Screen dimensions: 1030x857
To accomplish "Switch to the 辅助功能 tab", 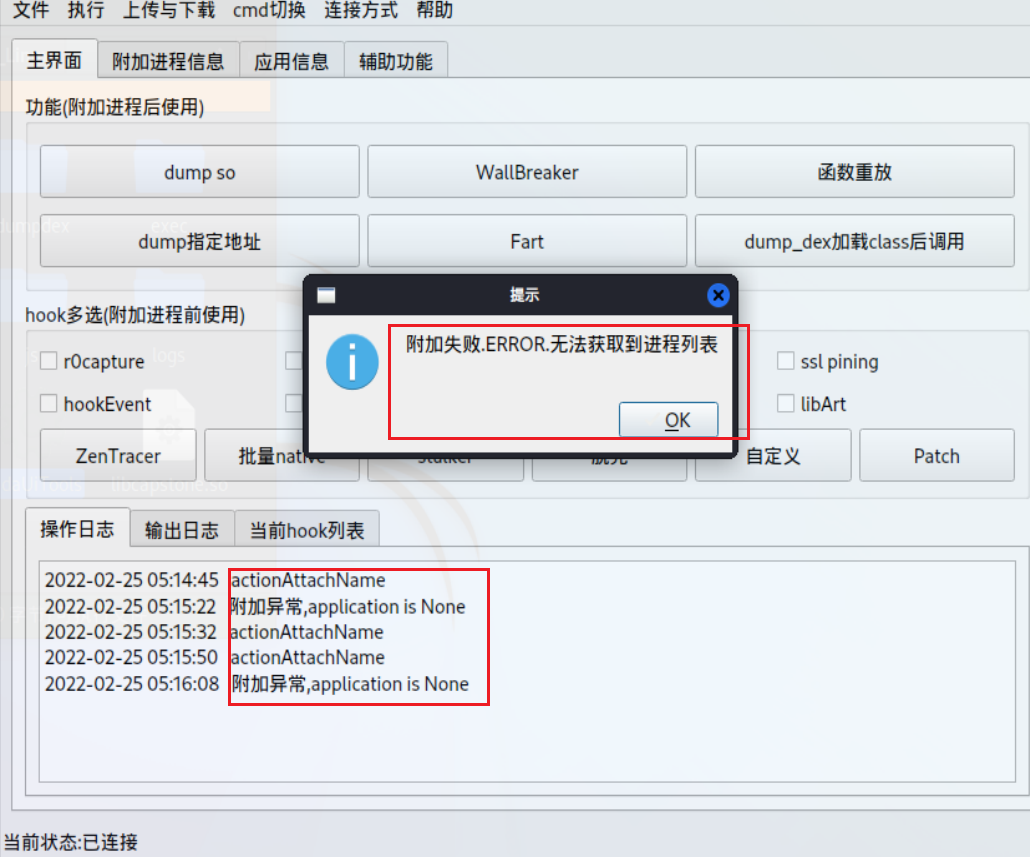I will click(x=395, y=61).
